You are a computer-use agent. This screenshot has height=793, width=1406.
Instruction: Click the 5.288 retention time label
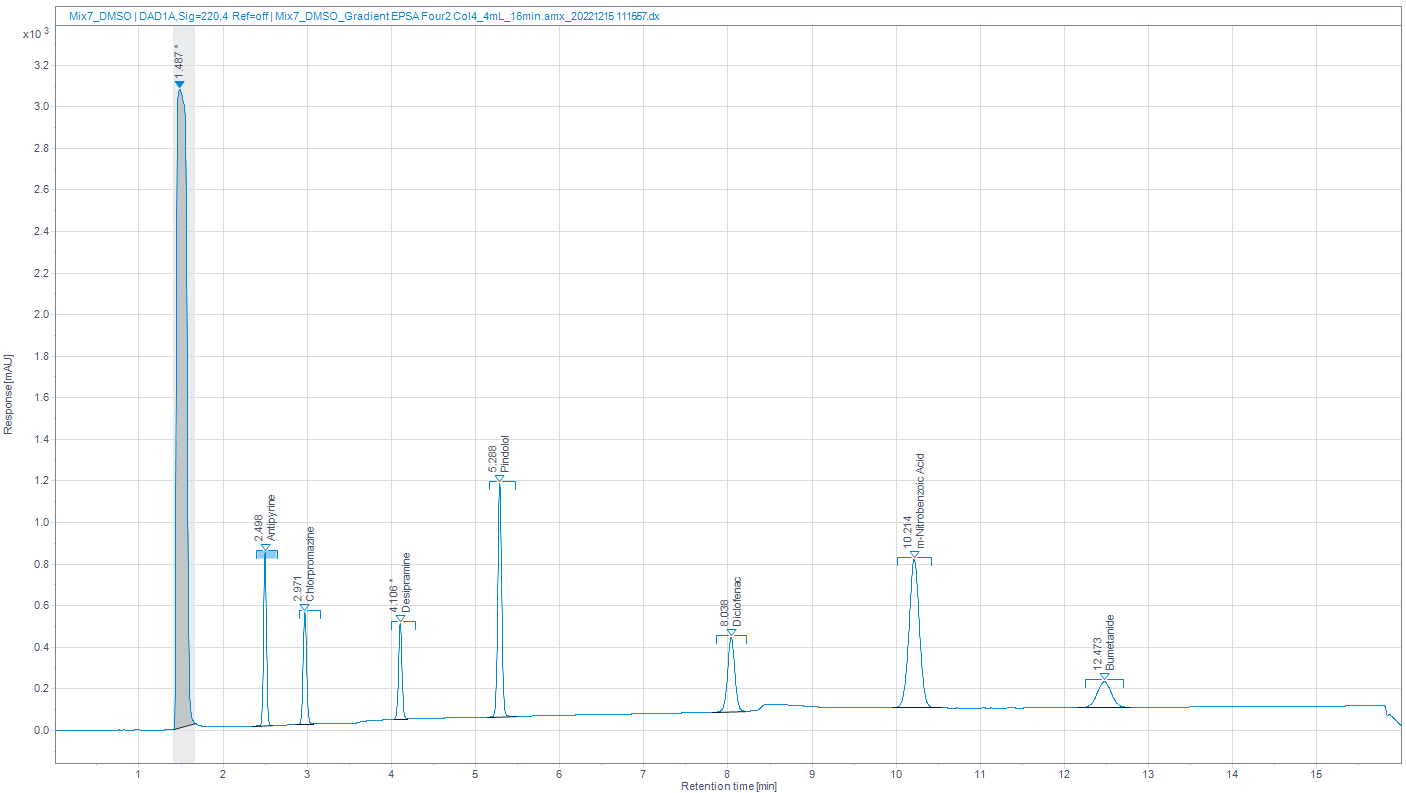pyautogui.click(x=493, y=459)
